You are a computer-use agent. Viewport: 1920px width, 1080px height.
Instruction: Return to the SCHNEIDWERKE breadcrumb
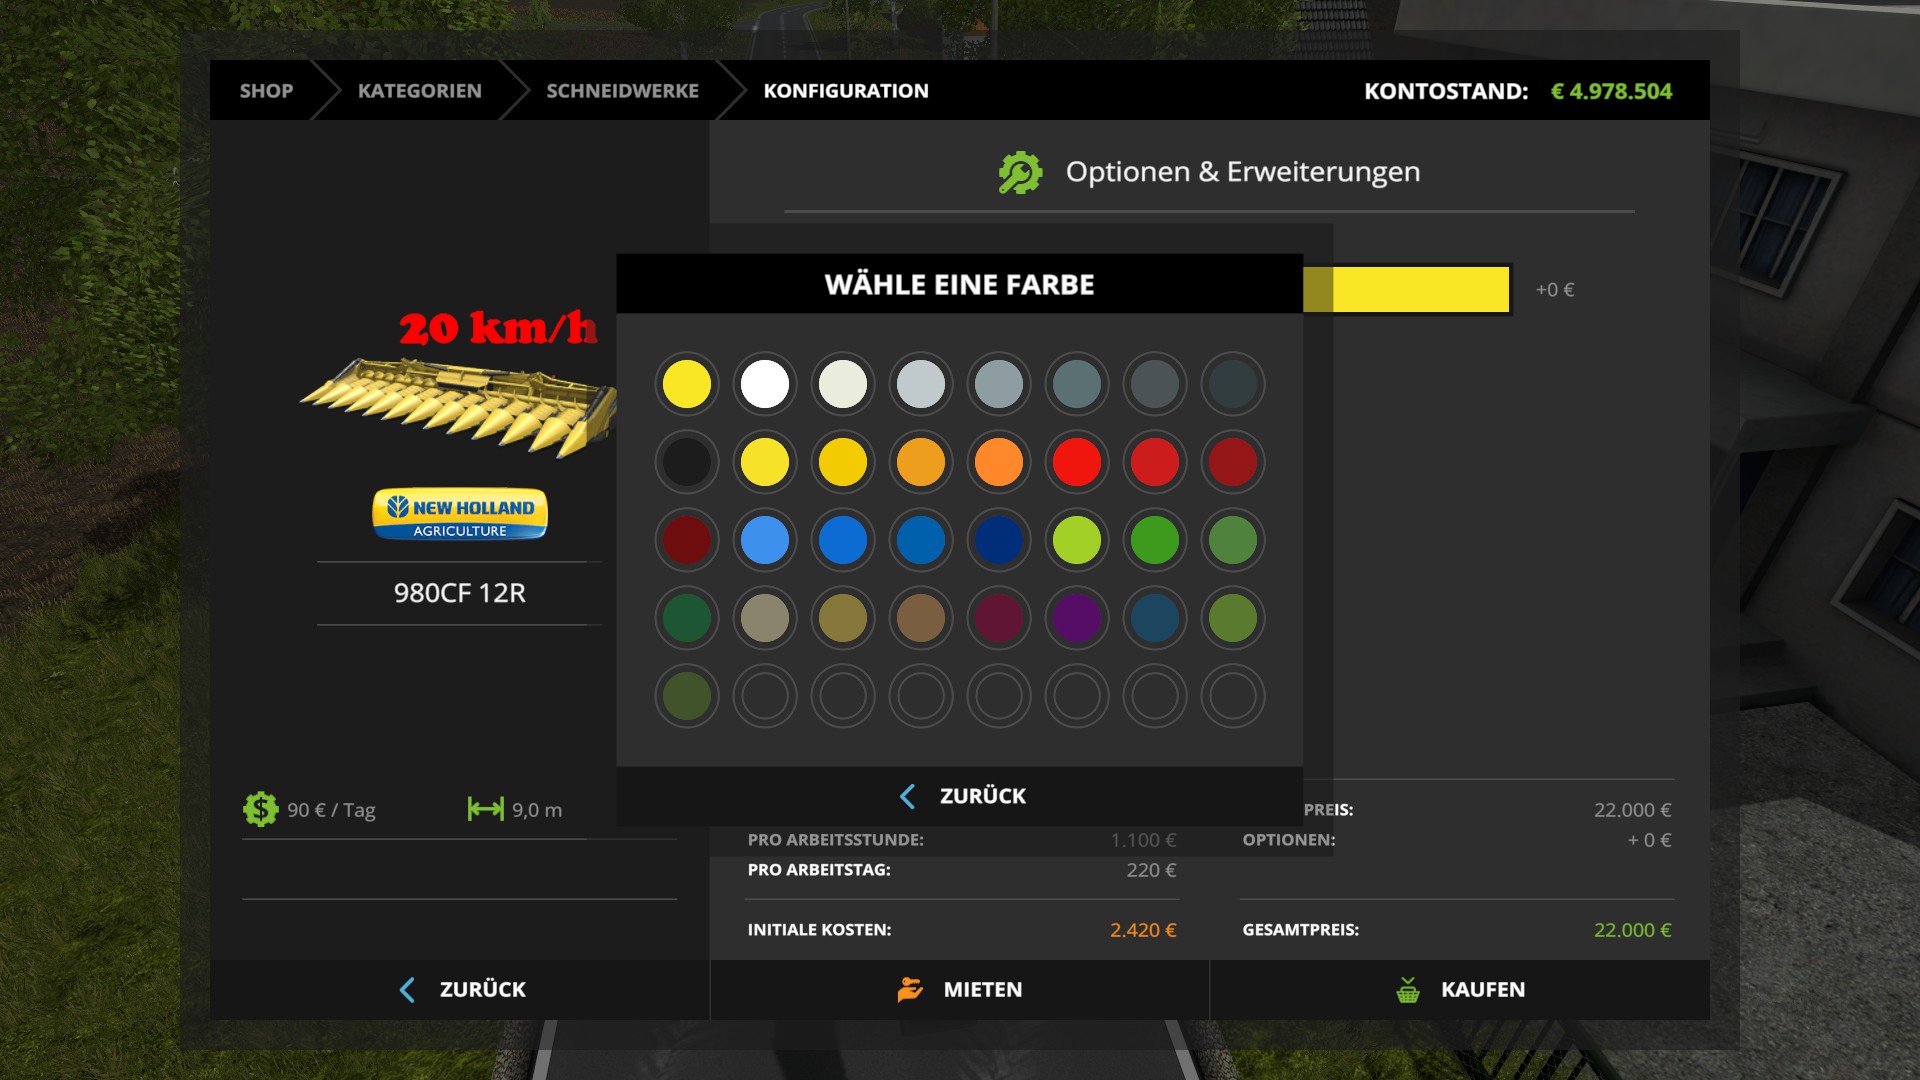(x=622, y=91)
